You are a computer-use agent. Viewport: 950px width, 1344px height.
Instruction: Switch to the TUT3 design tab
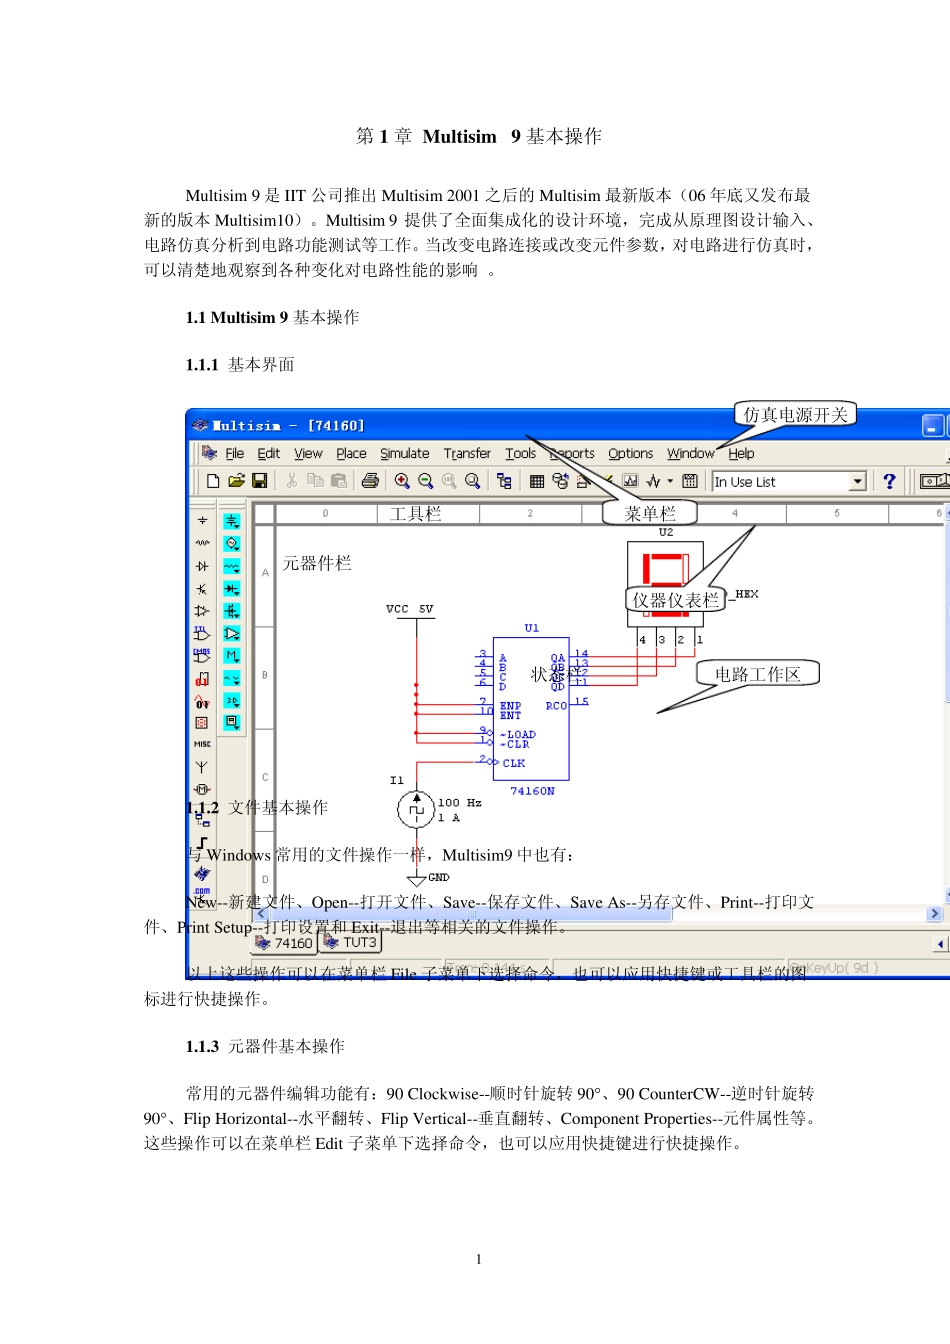[350, 942]
